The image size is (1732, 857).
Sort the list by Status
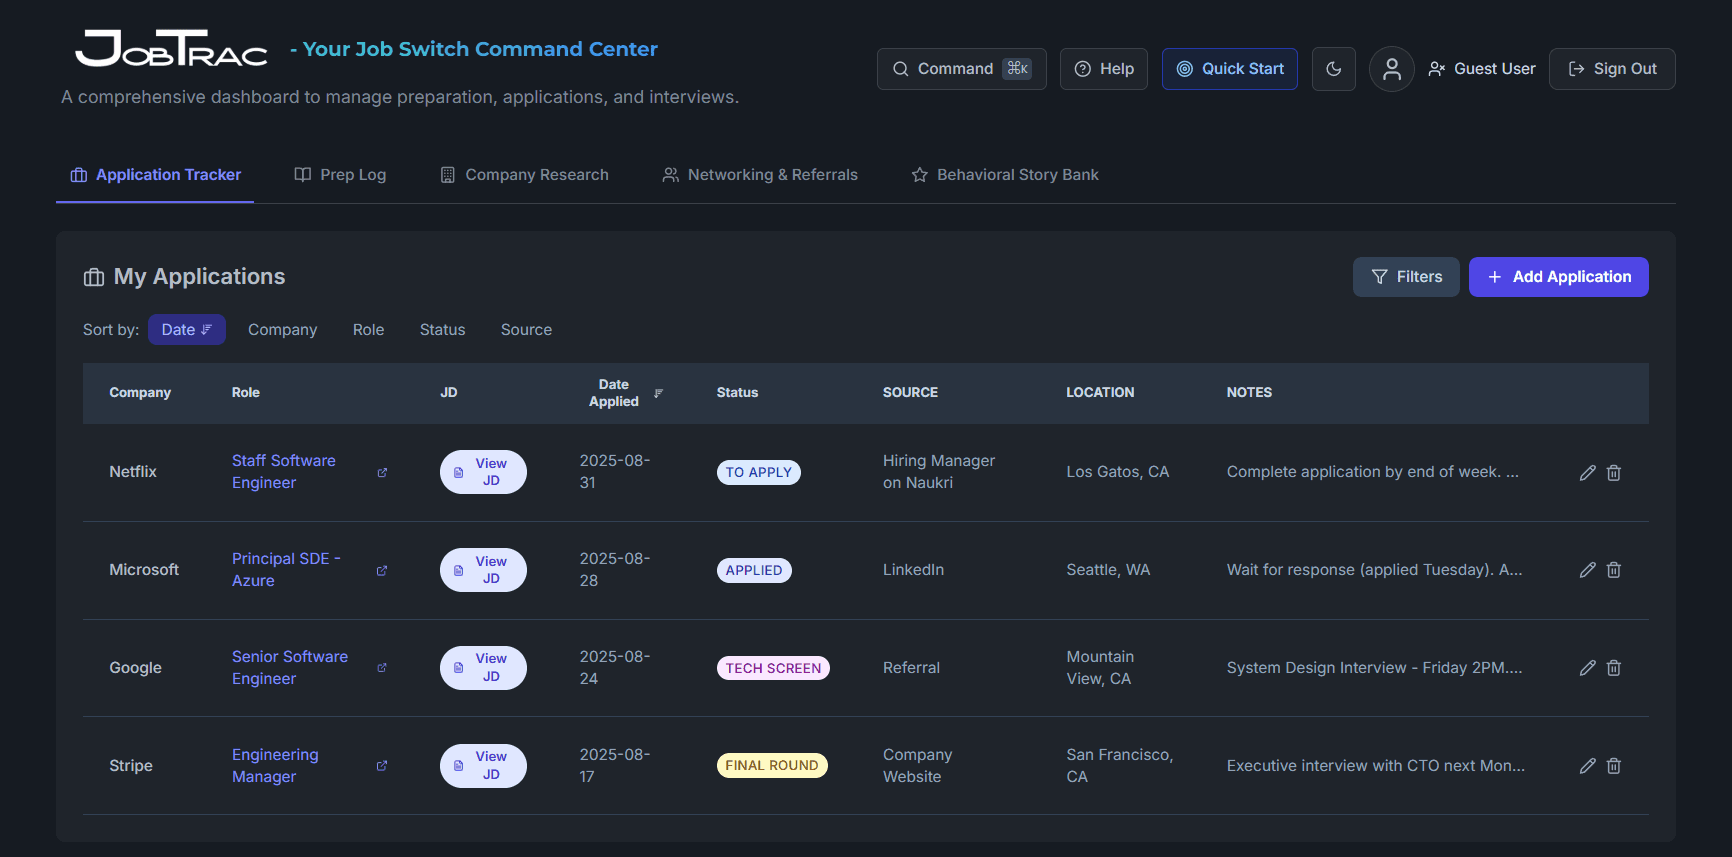(x=442, y=330)
